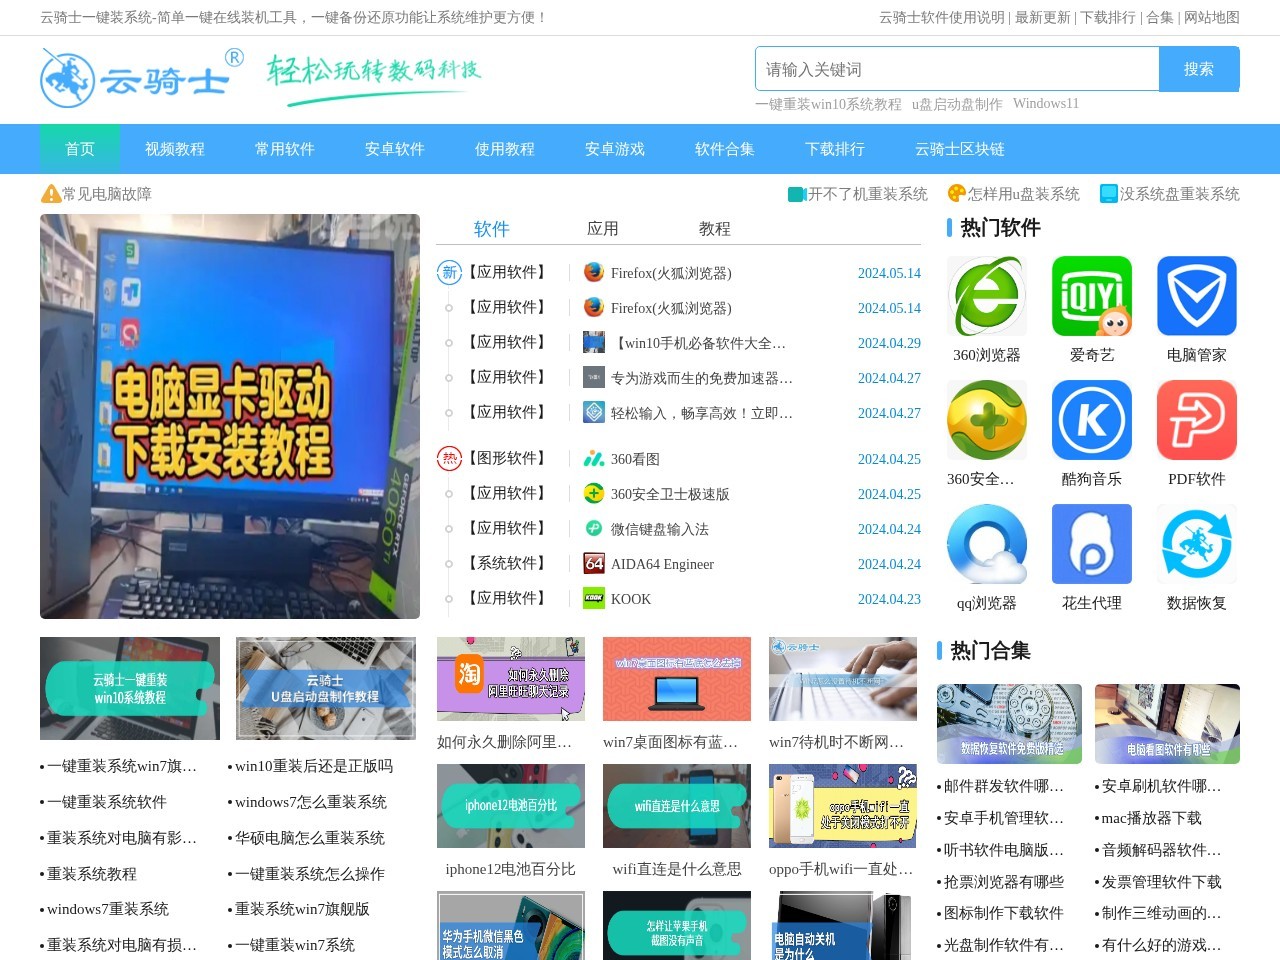The height and width of the screenshot is (960, 1280).
Task: Switch to the 教程 tab
Action: (x=716, y=228)
